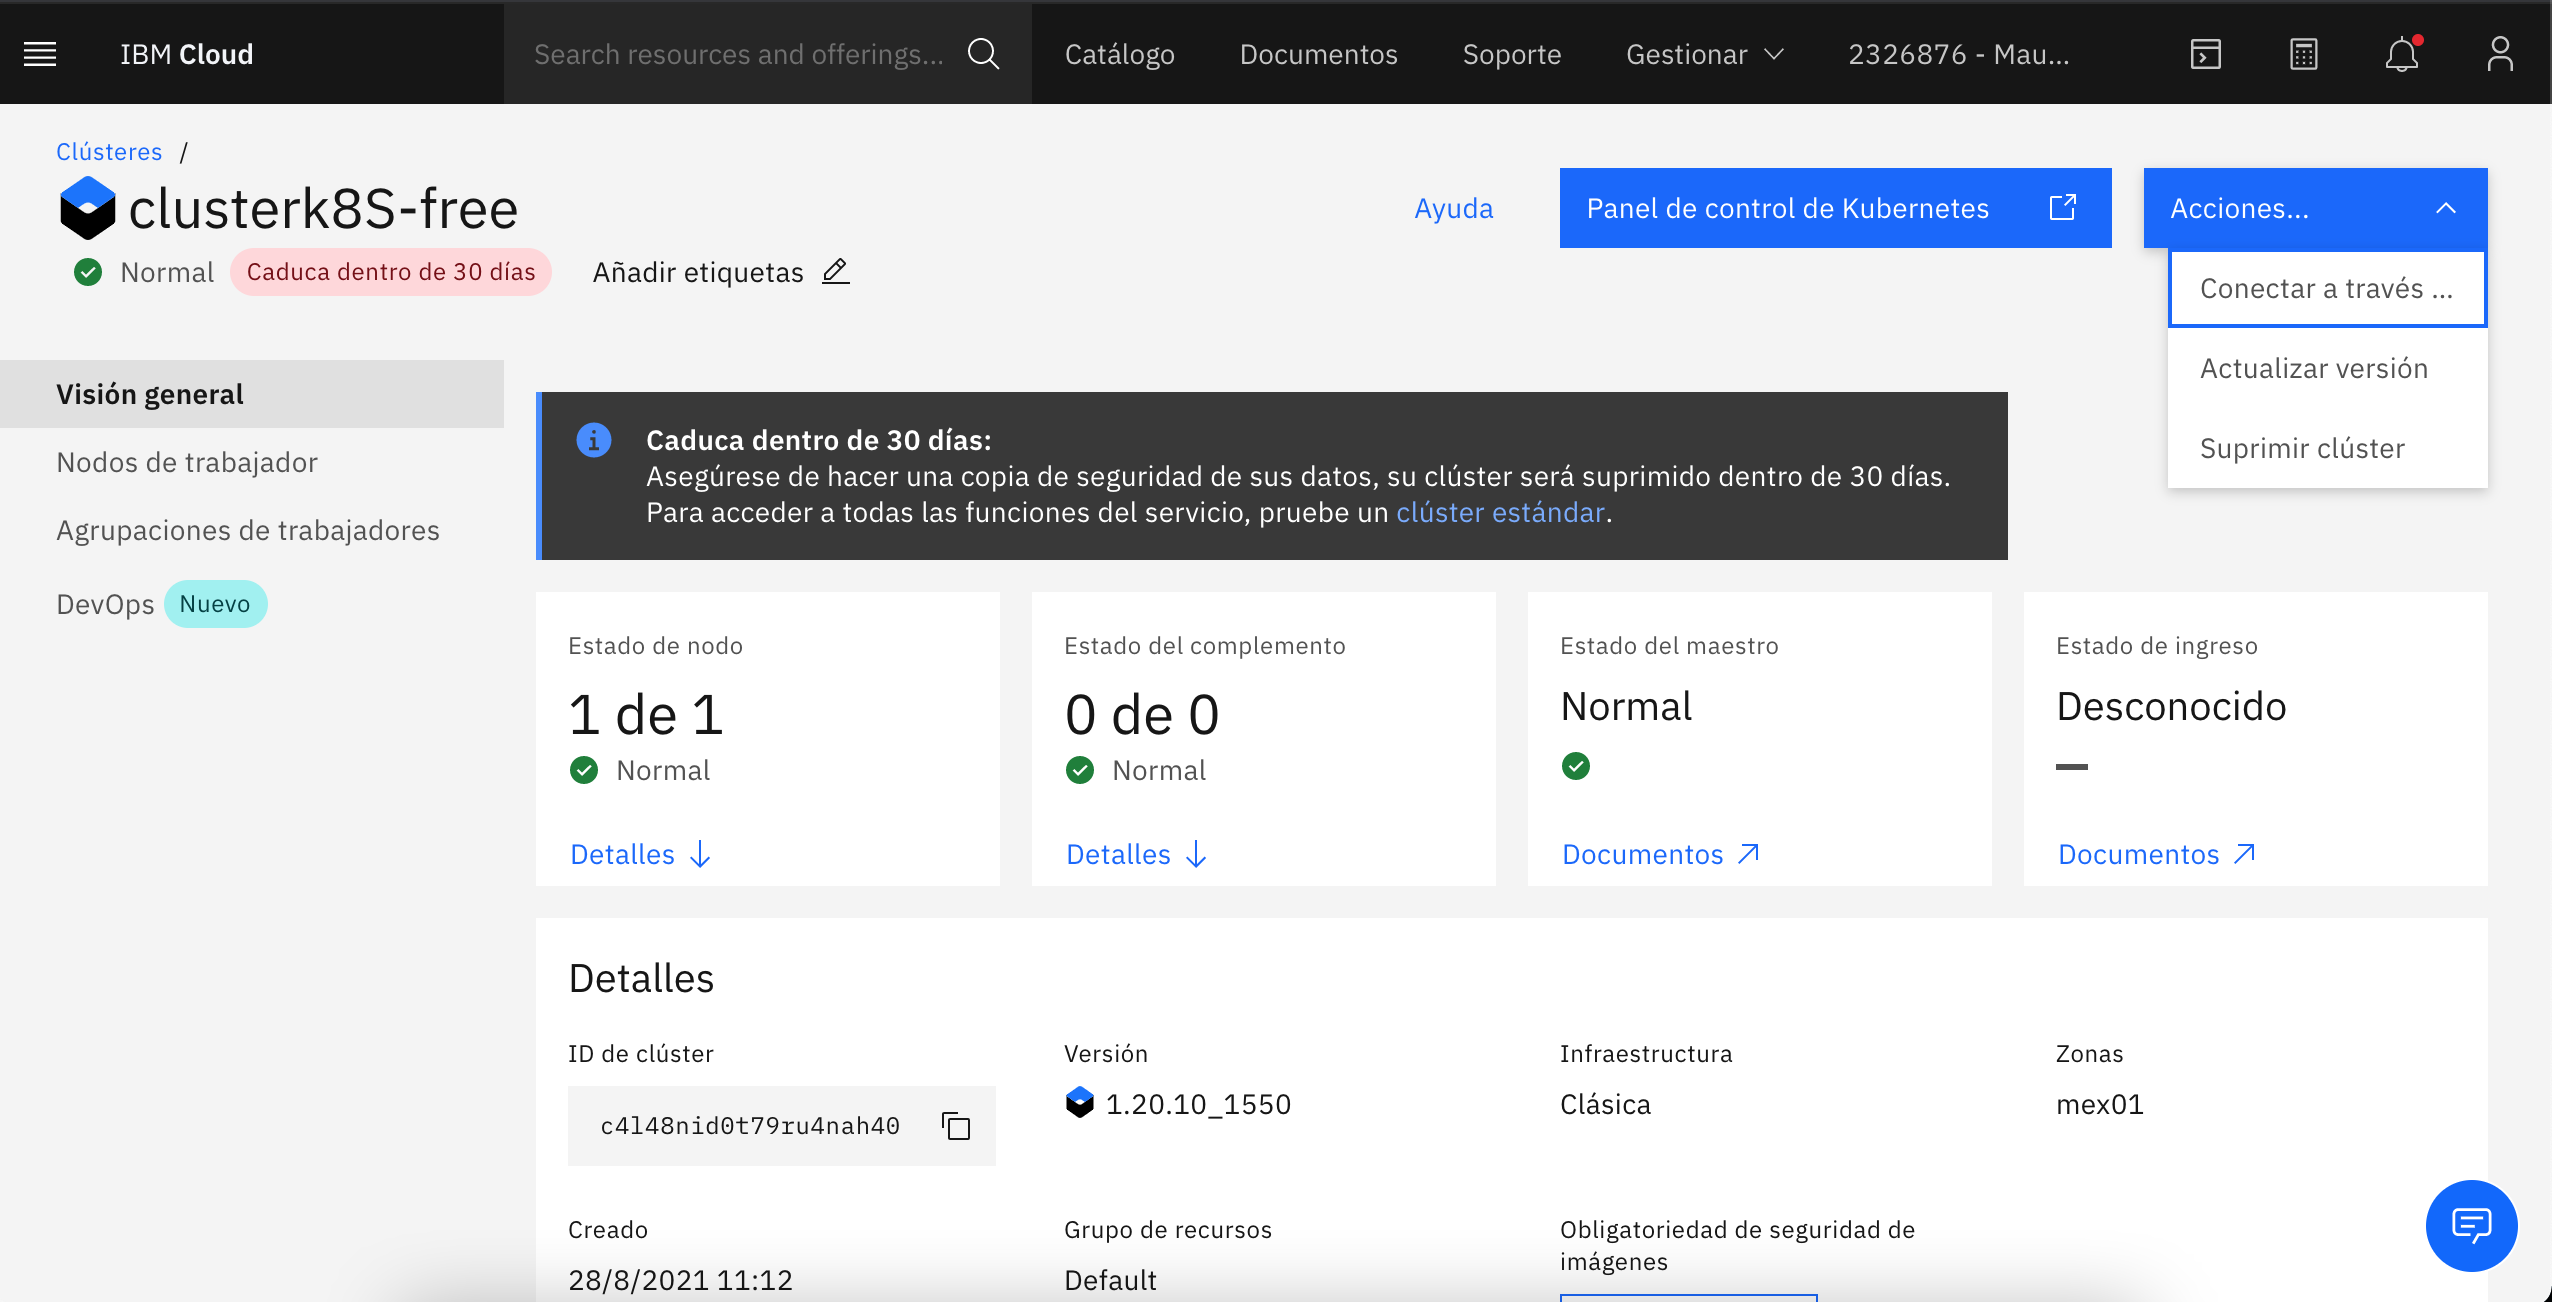The width and height of the screenshot is (2552, 1302).
Task: Click Añadir etiquetas
Action: pos(698,272)
